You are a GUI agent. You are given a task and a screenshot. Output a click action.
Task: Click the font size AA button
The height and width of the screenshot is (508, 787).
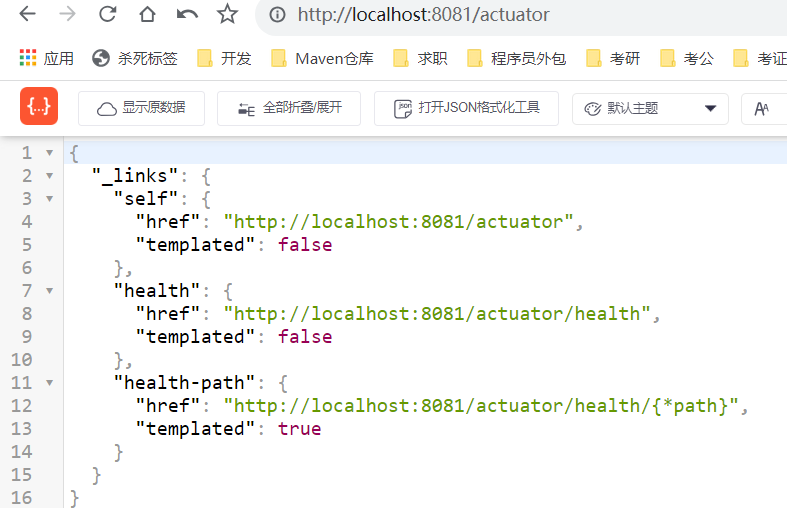coord(762,108)
